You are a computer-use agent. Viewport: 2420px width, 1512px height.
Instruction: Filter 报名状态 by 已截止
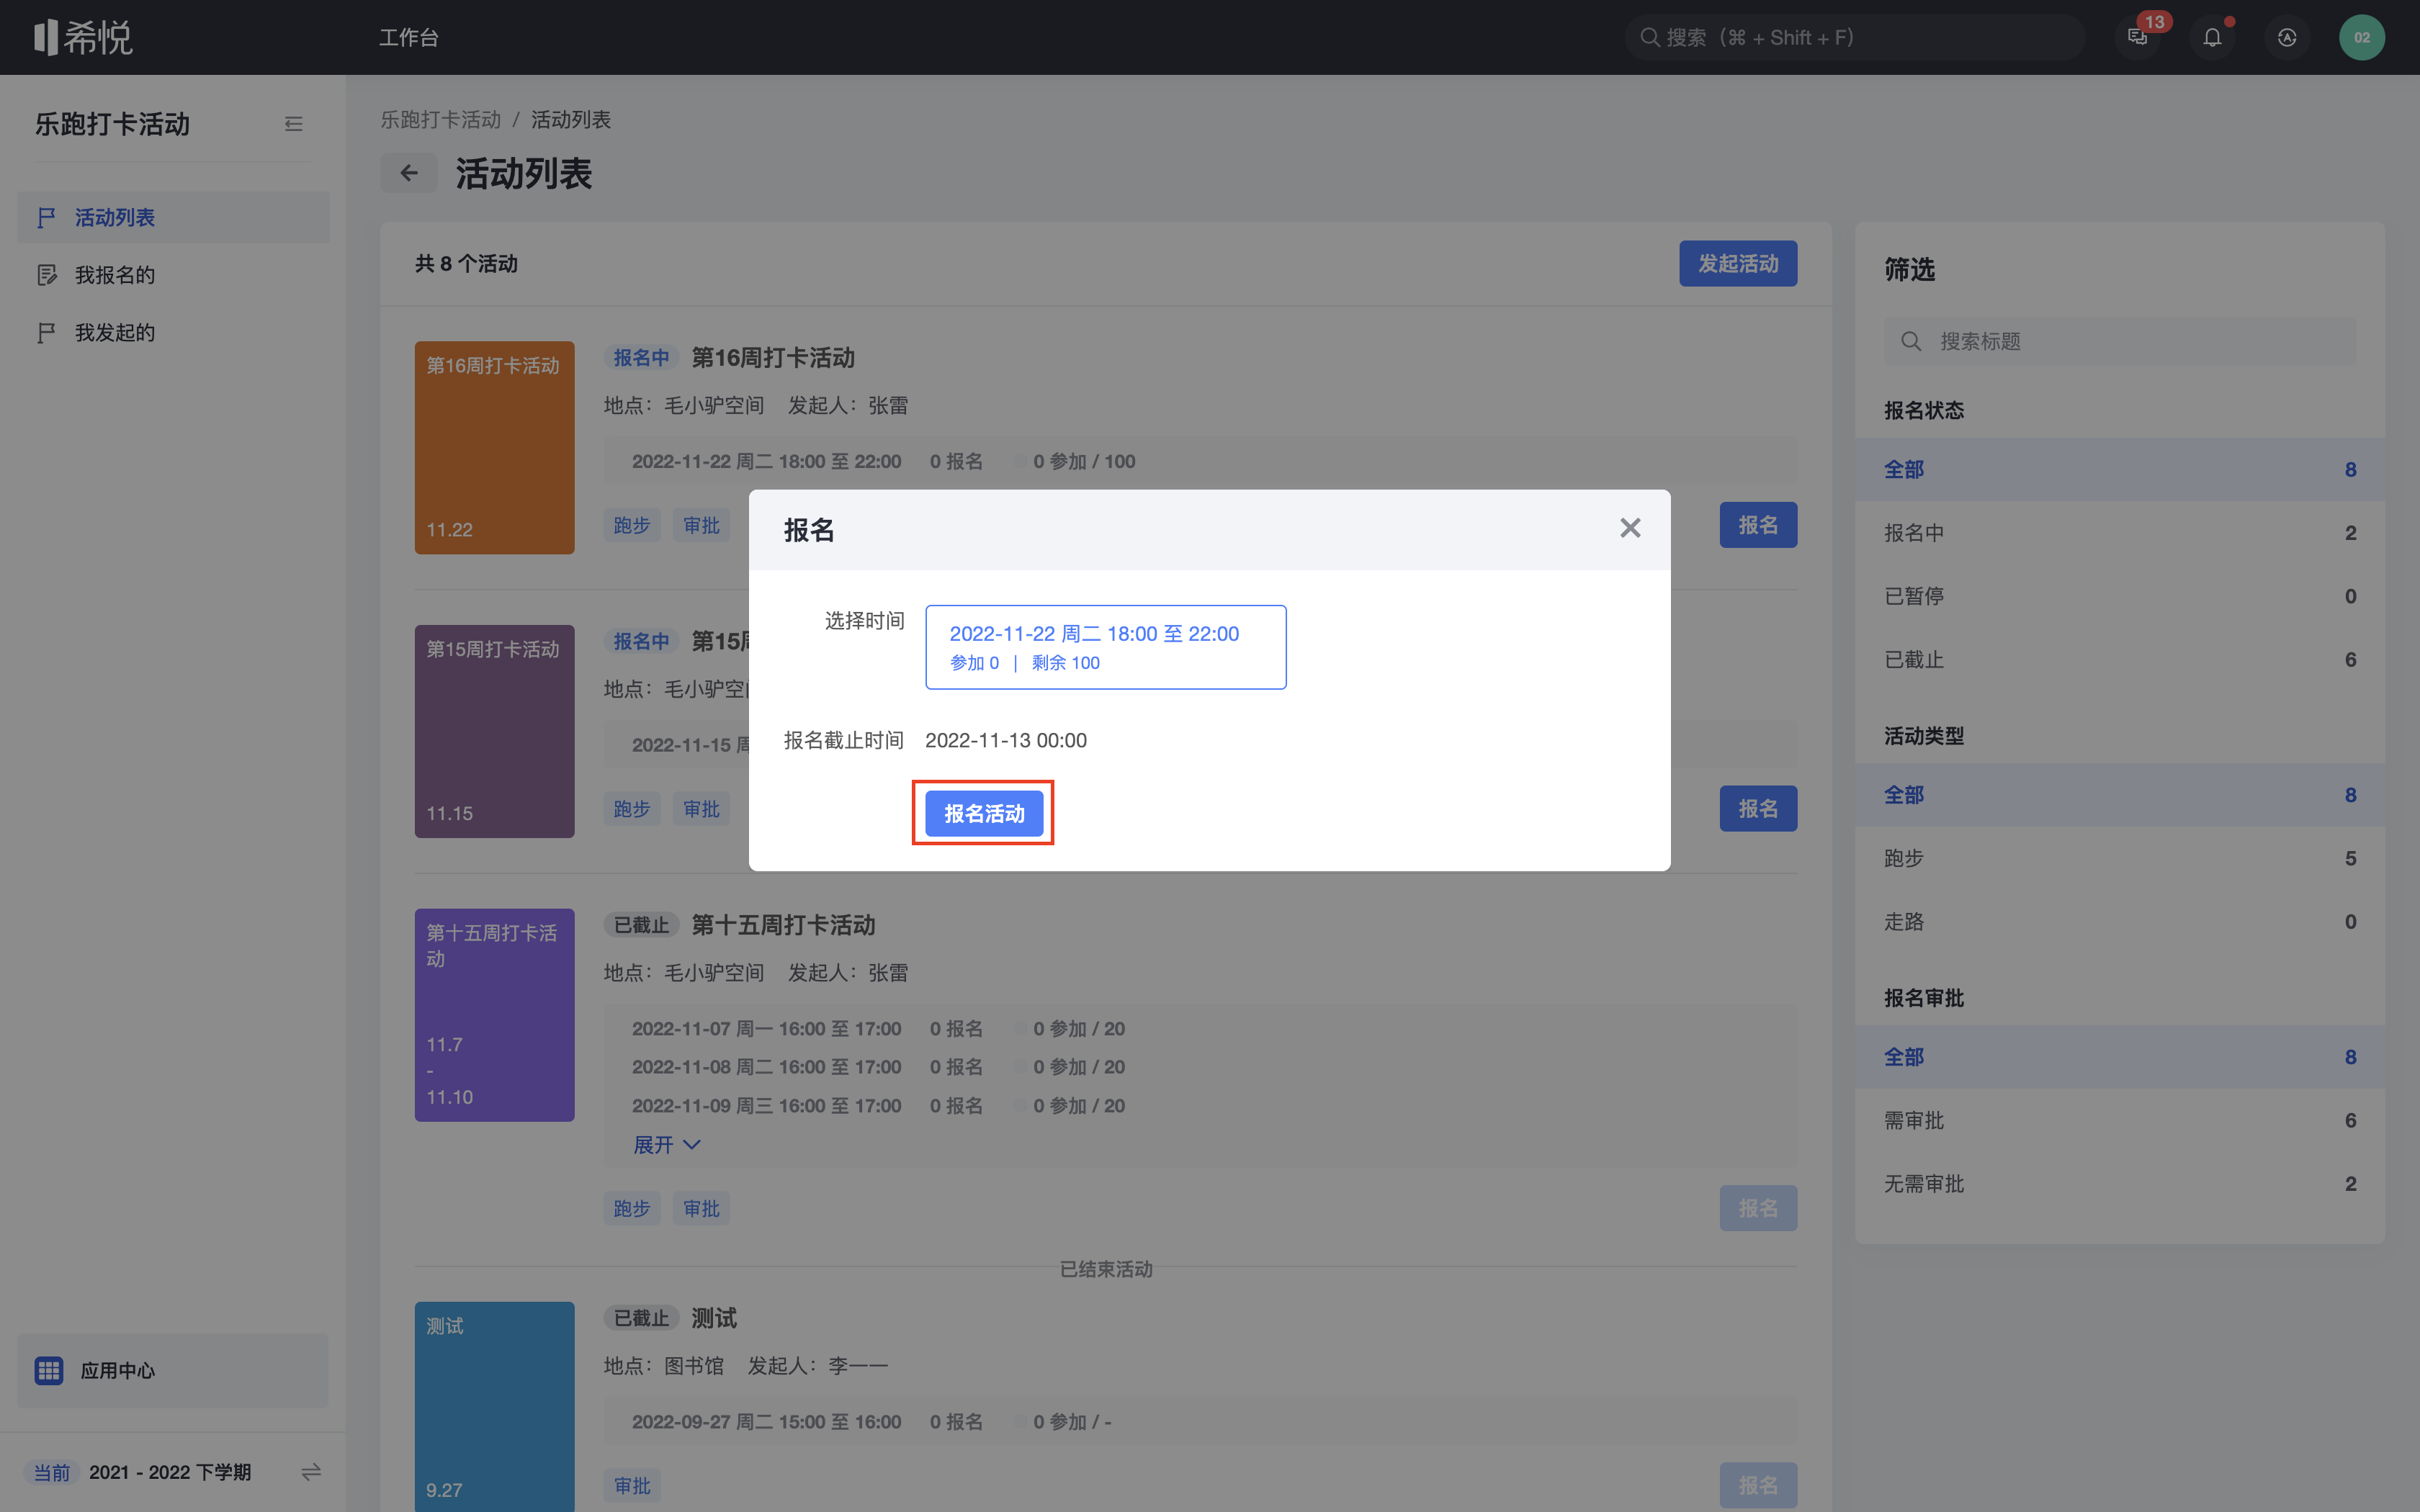pos(2120,660)
